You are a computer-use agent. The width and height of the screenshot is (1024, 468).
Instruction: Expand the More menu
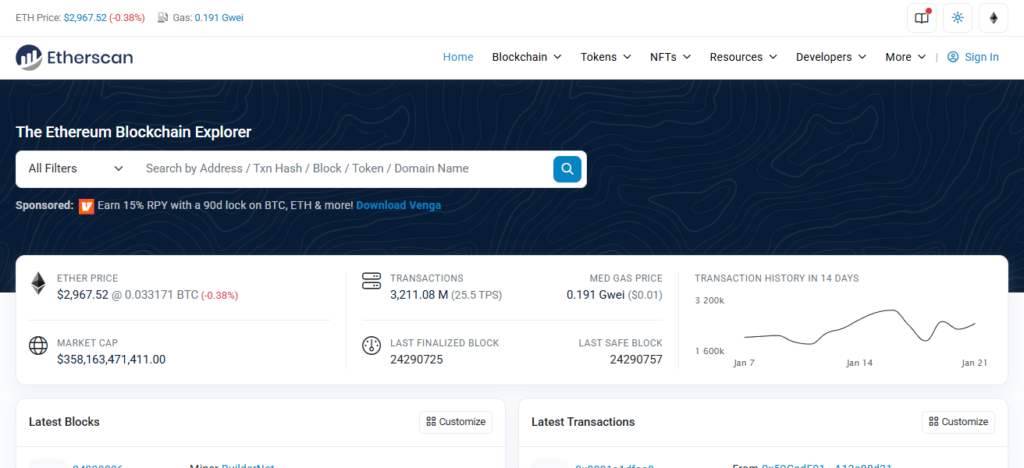(x=905, y=57)
